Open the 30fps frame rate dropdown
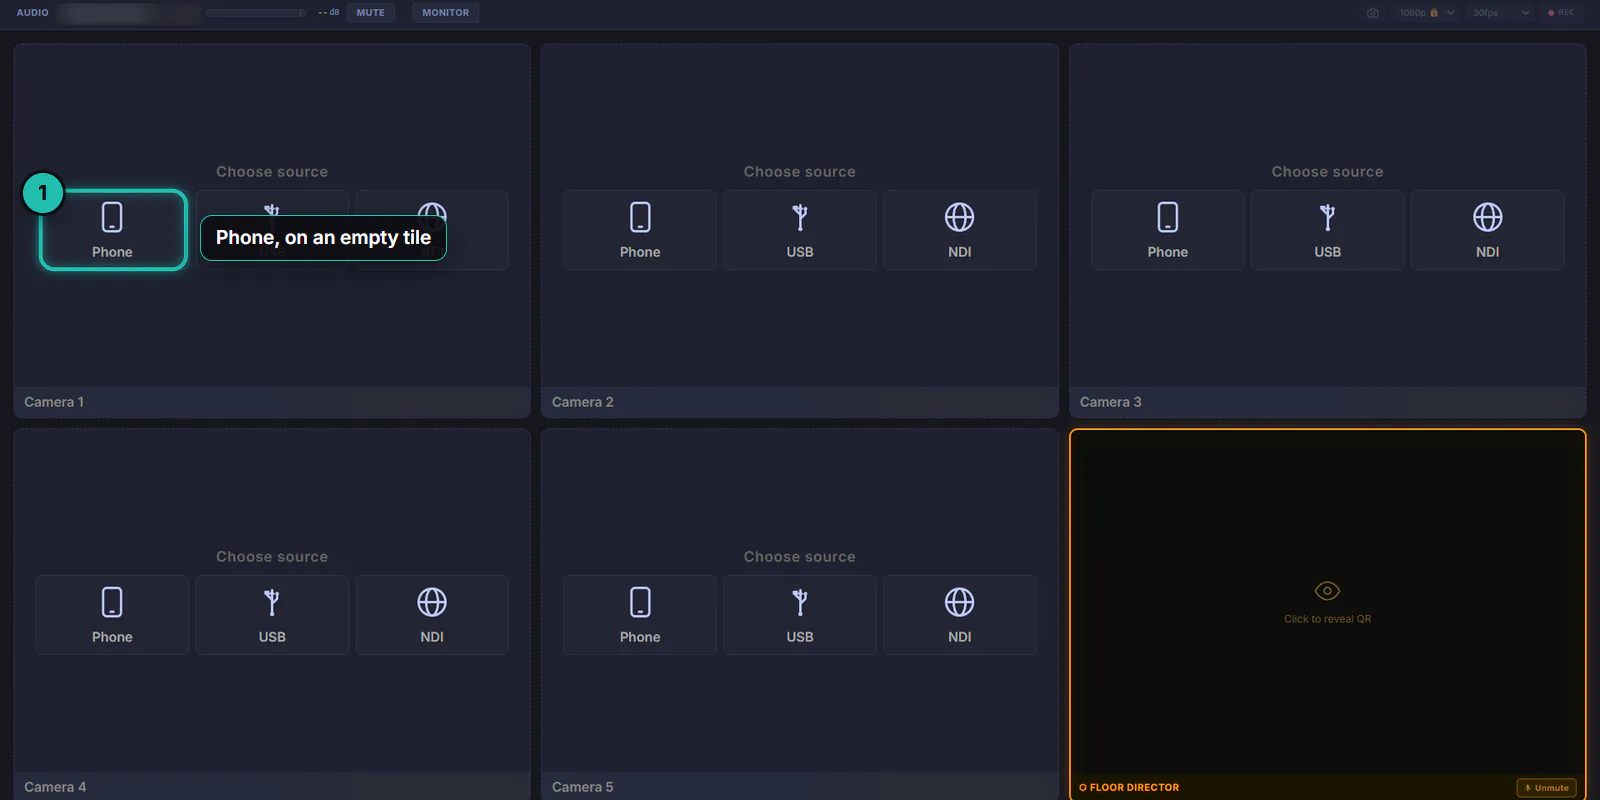Viewport: 1600px width, 800px height. coord(1501,13)
